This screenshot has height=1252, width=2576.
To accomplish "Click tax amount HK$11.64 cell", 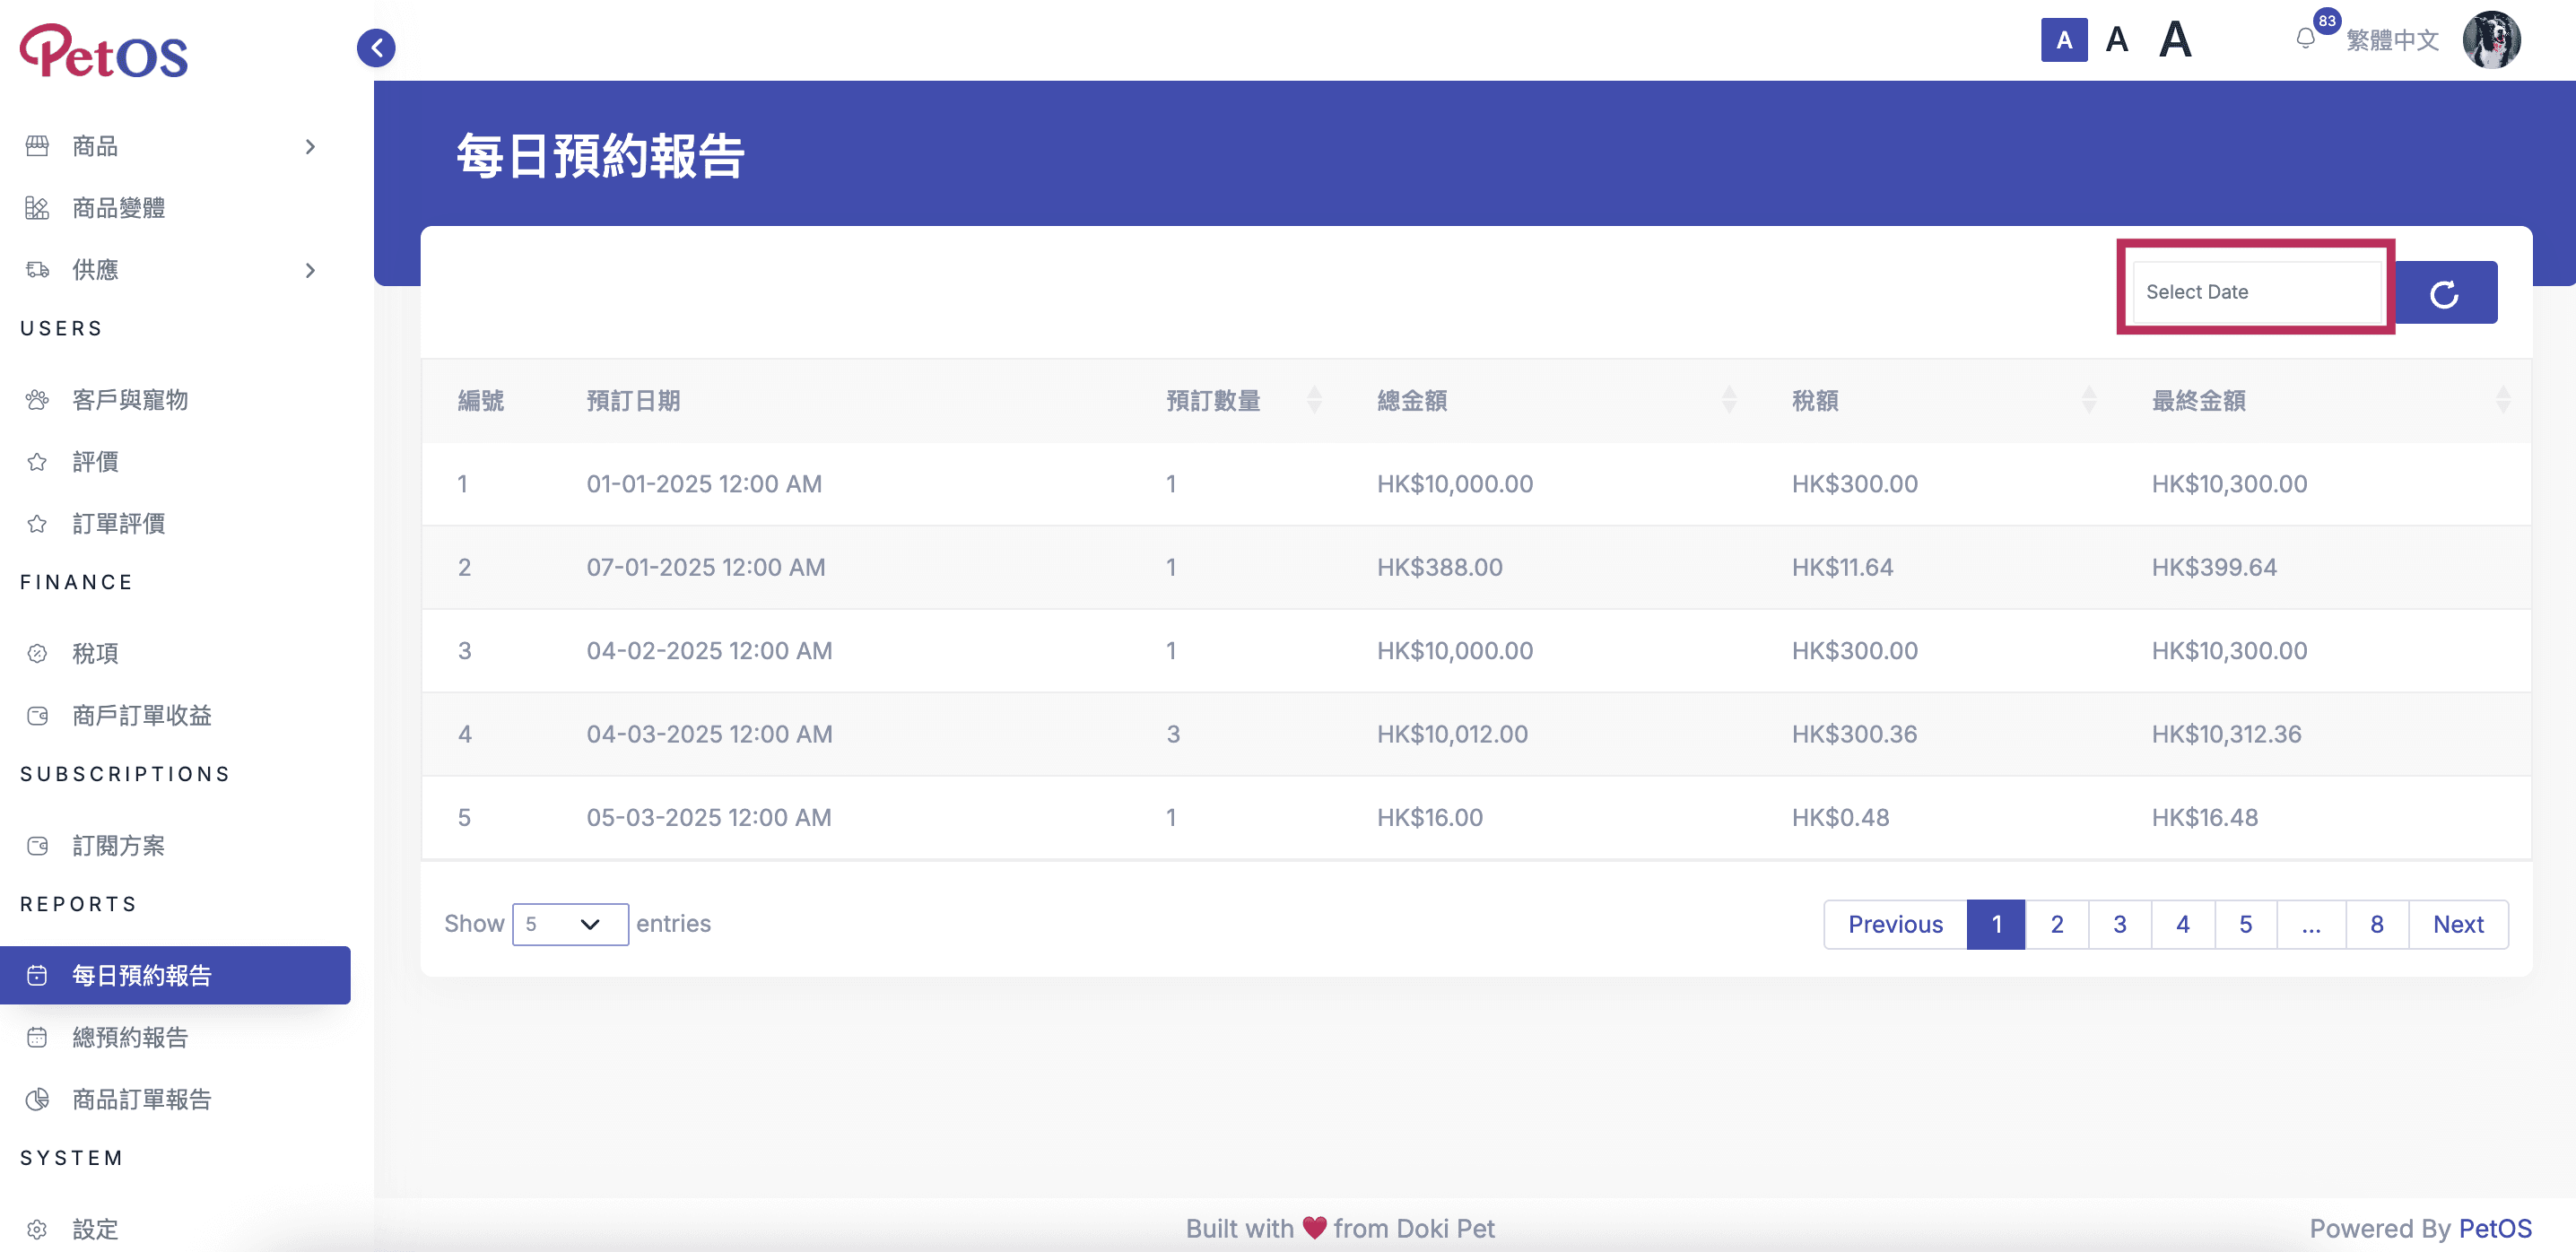I will 1842,567.
